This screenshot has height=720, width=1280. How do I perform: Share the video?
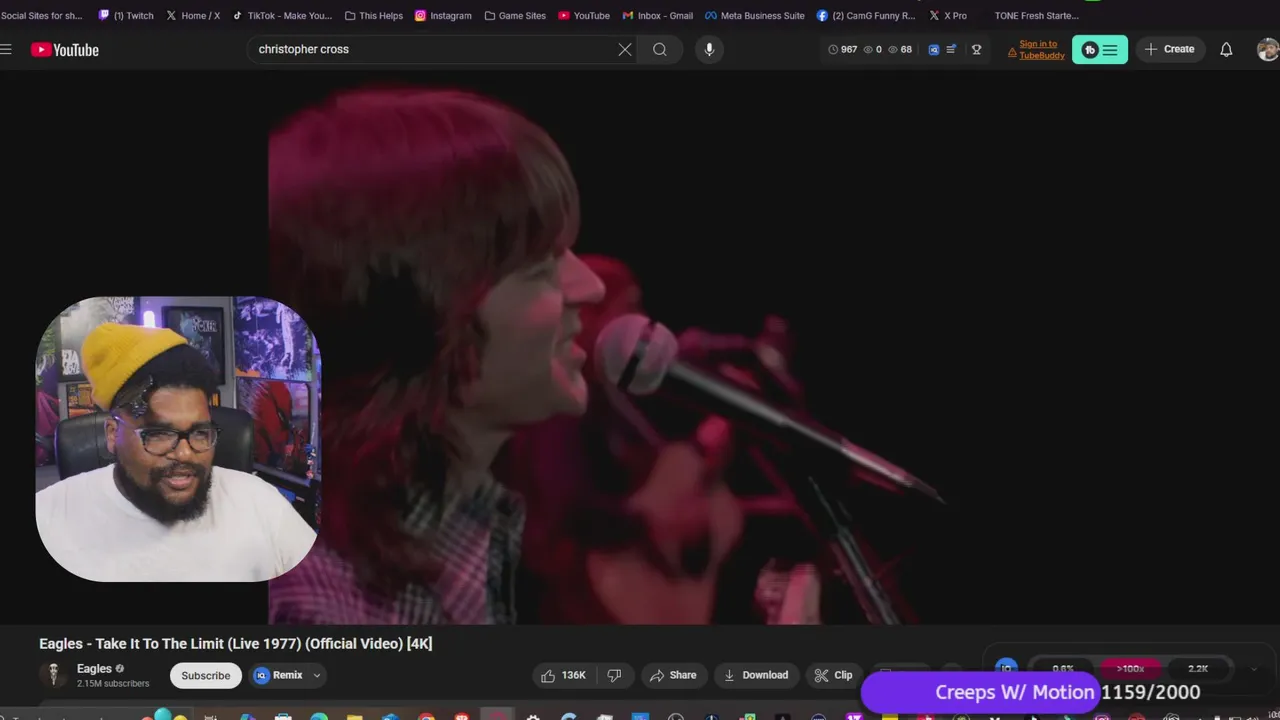[673, 675]
